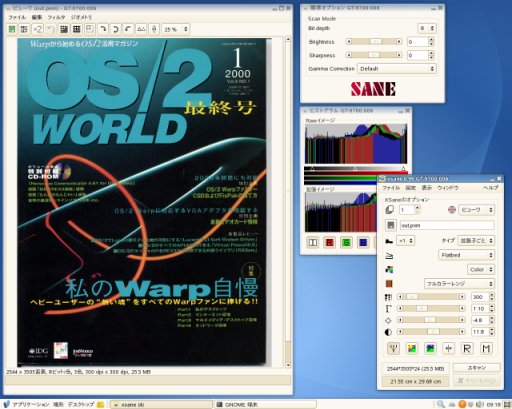The height and width of the screenshot is (409, 512).
Task: Open フィルタ menu in the viewer window
Action: [x=56, y=17]
